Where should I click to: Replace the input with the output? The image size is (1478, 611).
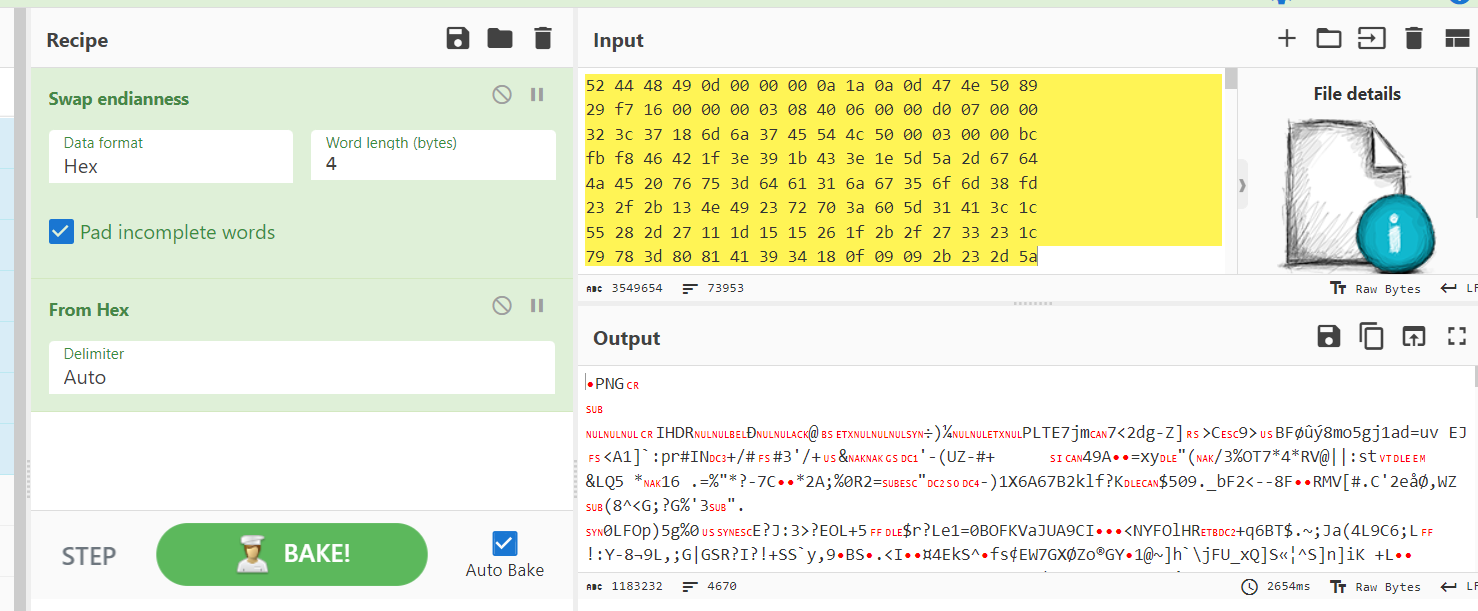1413,337
